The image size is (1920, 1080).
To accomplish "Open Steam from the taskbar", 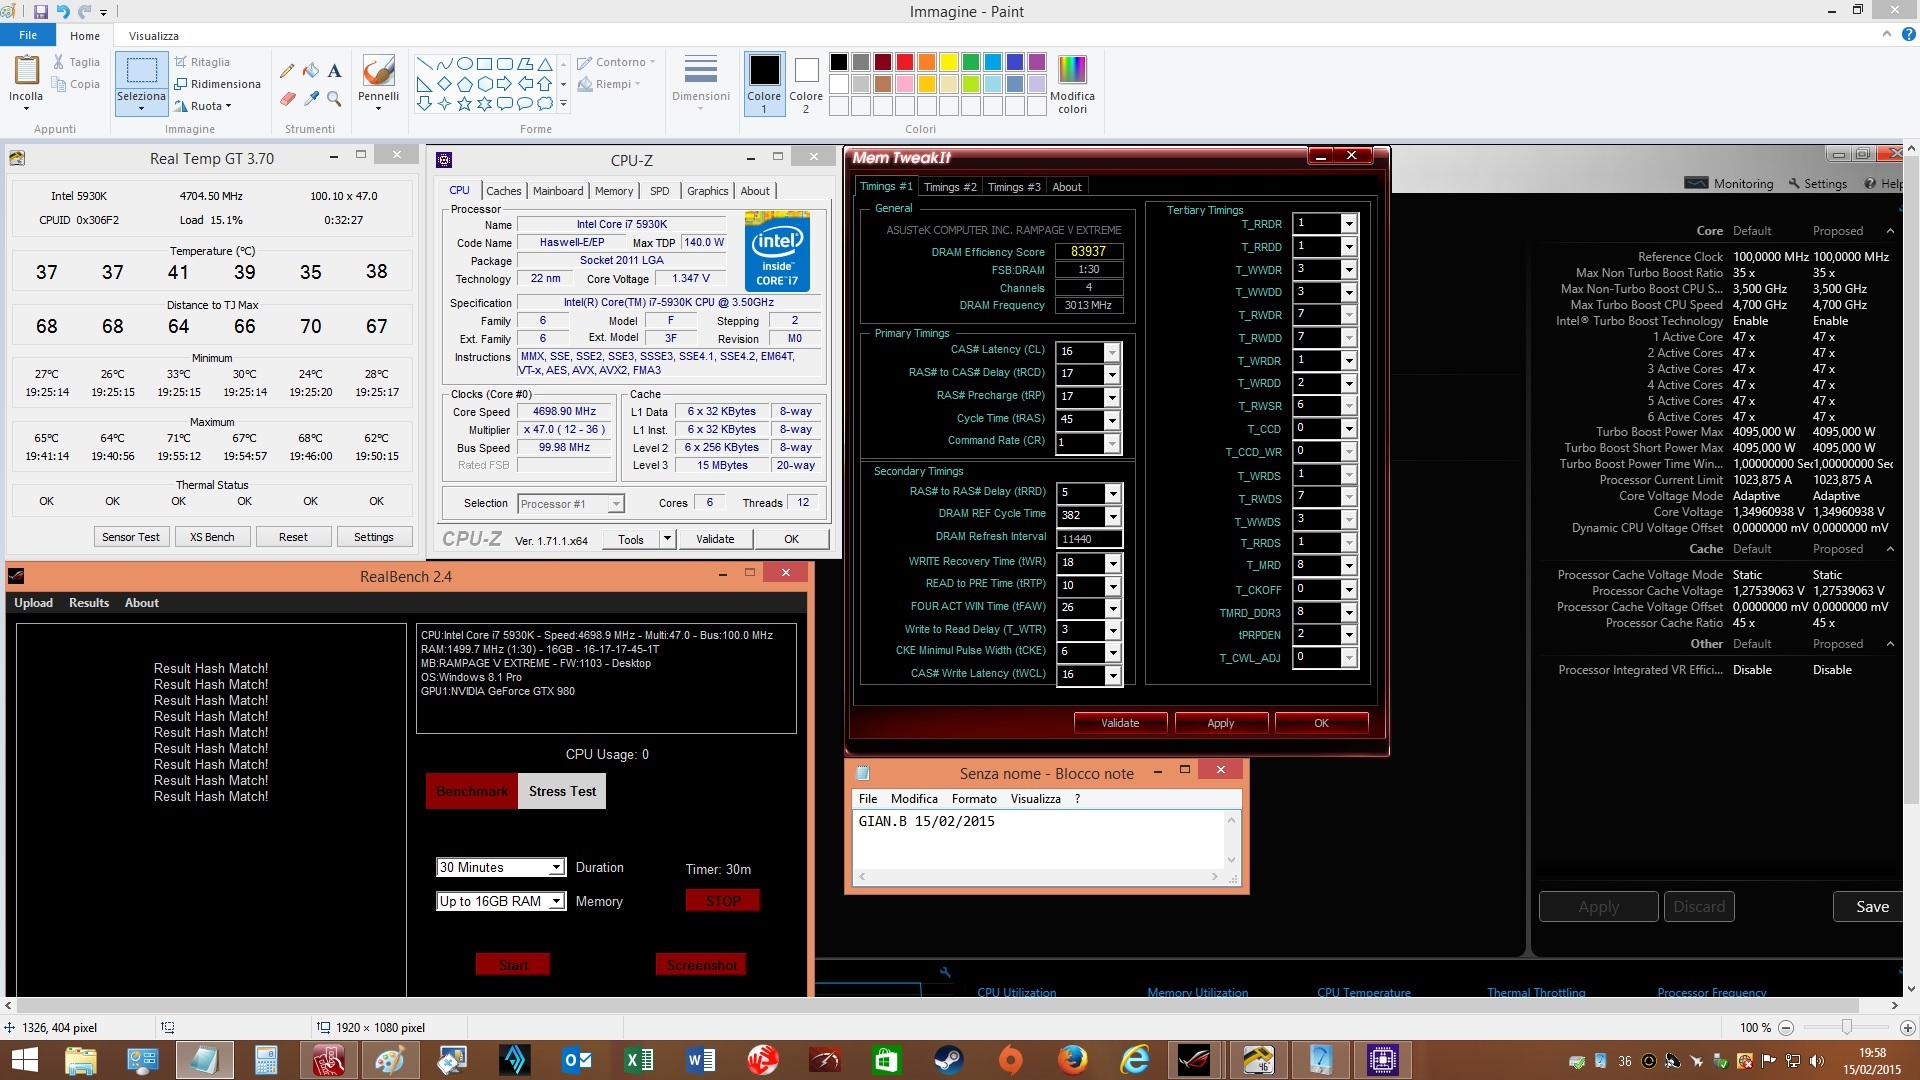I will 948,1060.
